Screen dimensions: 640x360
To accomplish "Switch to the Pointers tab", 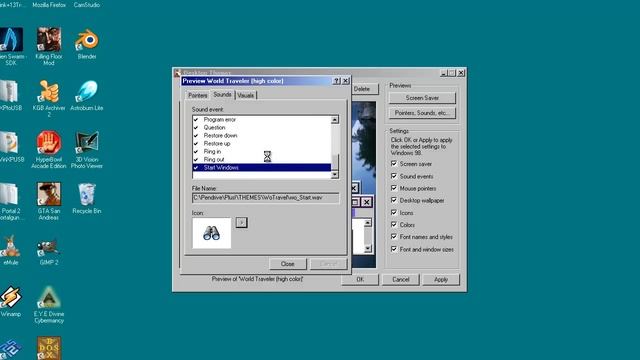I will pyautogui.click(x=198, y=95).
